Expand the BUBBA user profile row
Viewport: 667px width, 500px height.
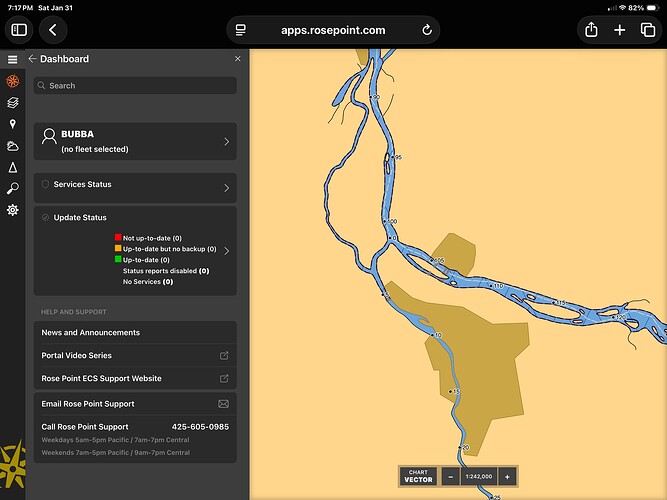click(x=226, y=141)
